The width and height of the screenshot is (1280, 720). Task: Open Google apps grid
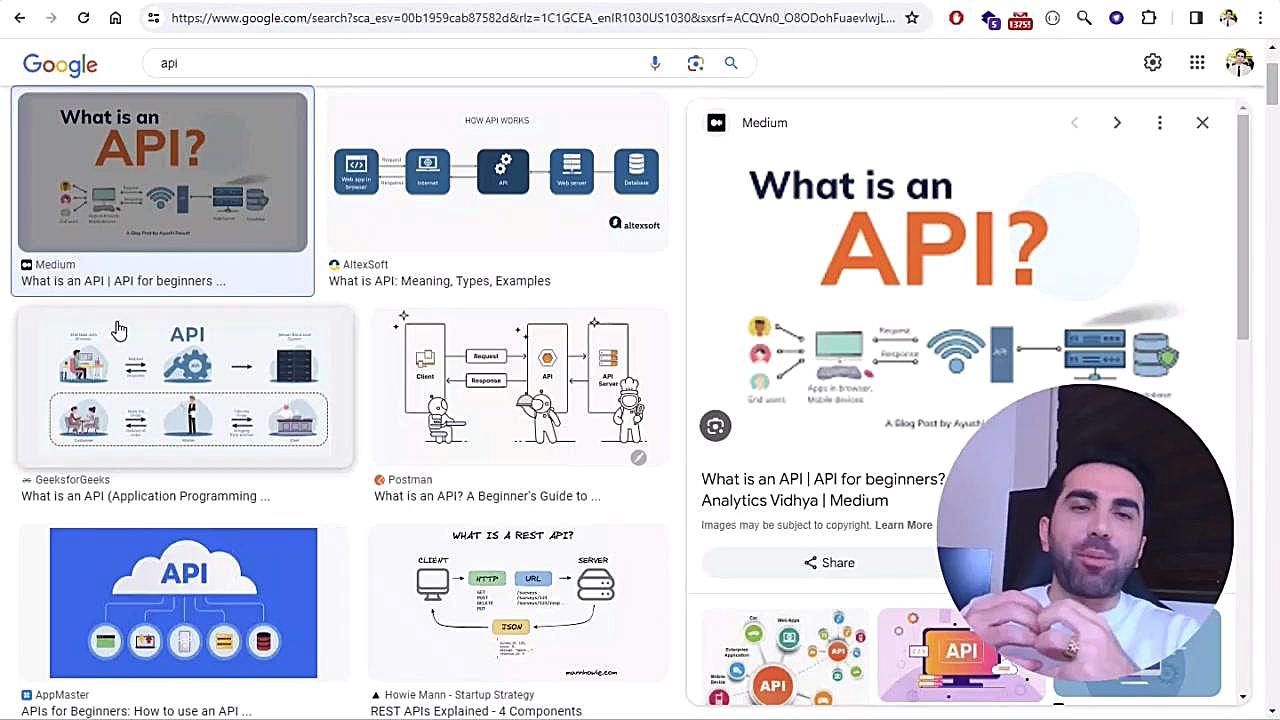point(1197,63)
